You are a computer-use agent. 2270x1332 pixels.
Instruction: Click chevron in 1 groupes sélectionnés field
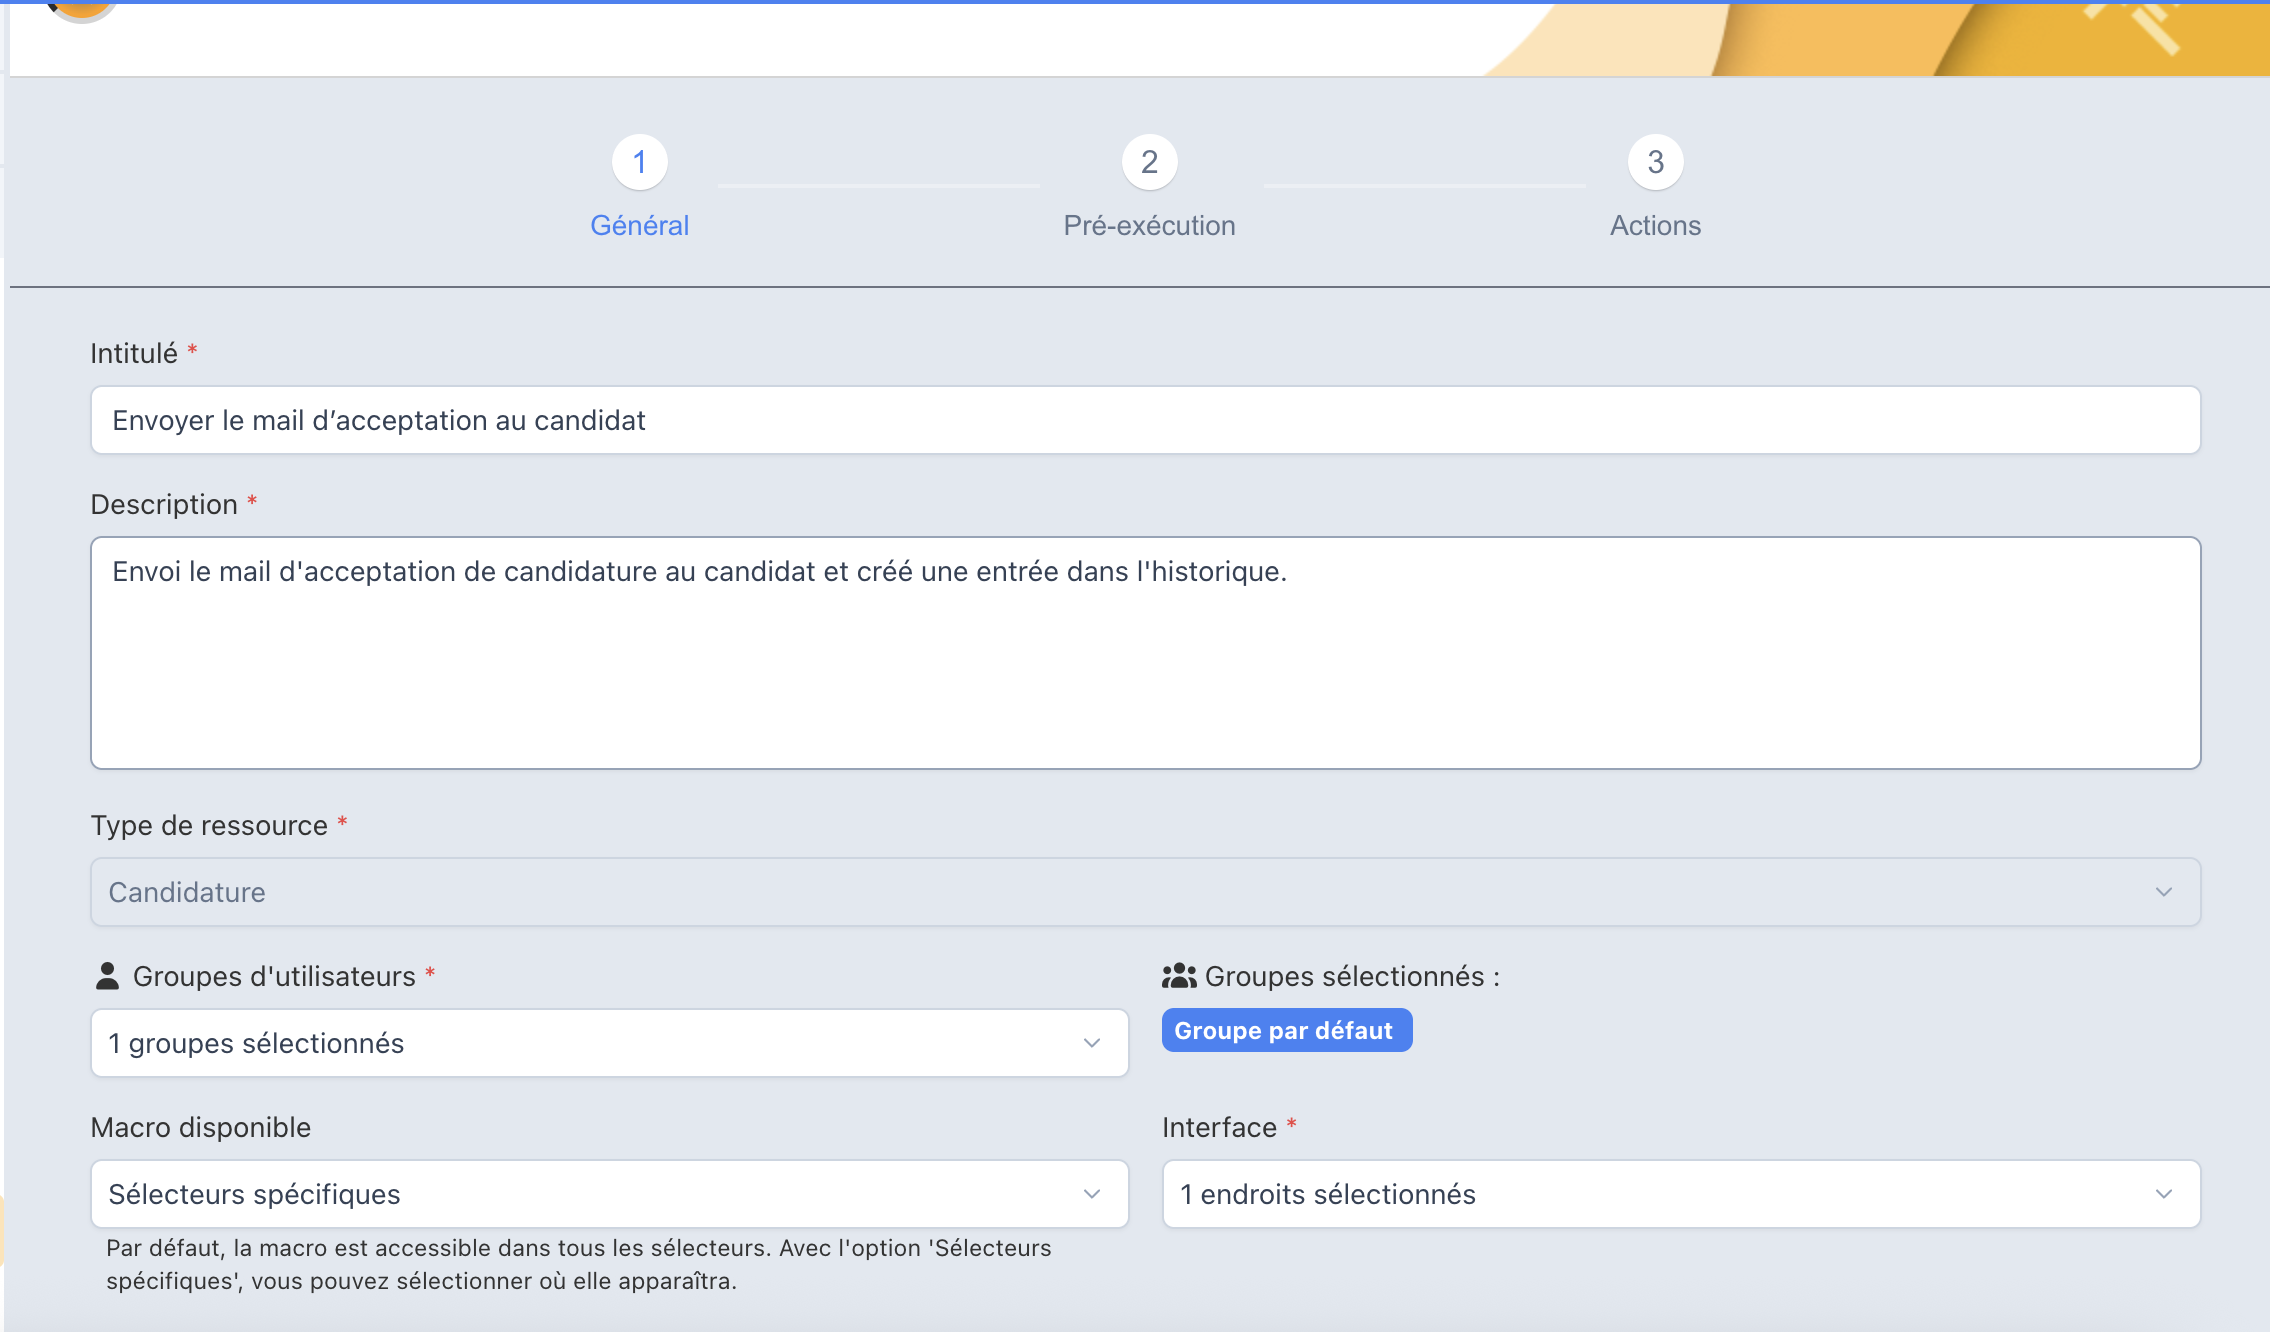[x=1092, y=1043]
